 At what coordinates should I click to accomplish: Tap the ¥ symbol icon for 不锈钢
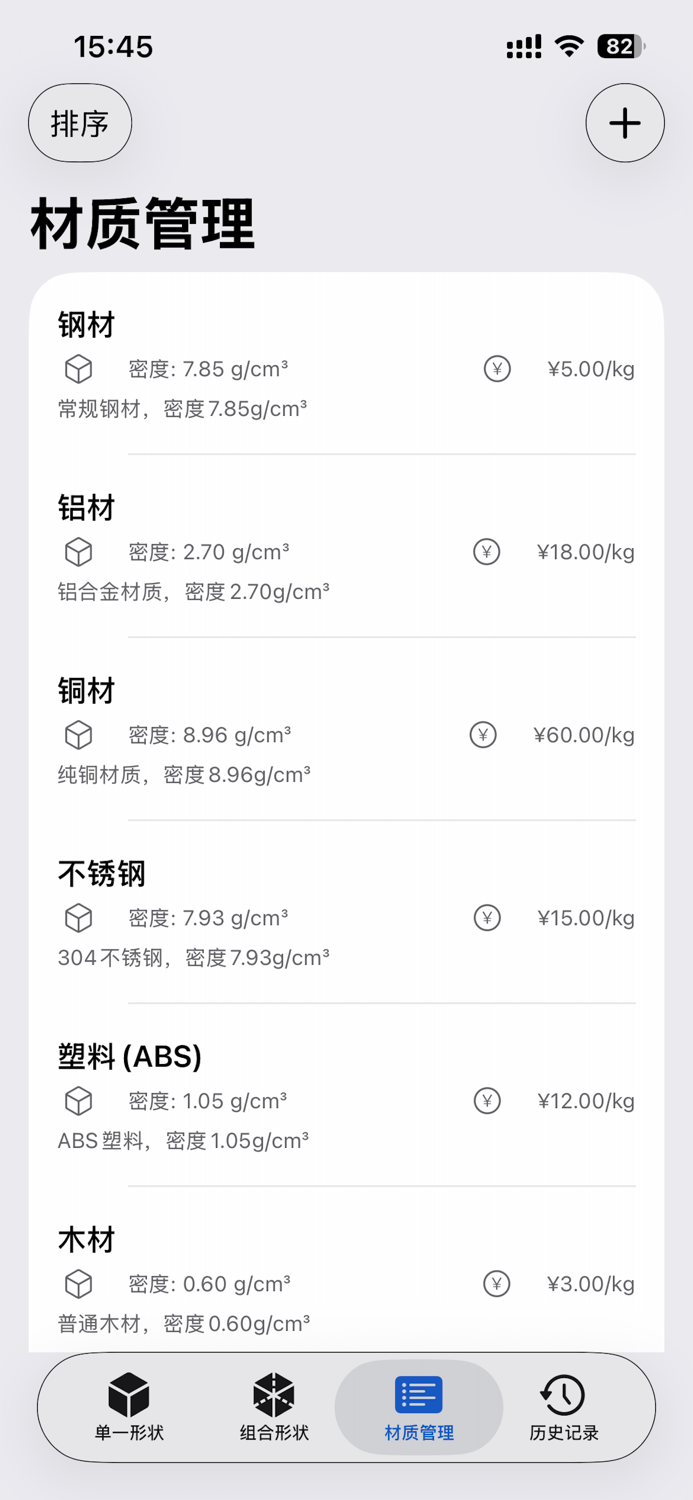click(x=486, y=917)
